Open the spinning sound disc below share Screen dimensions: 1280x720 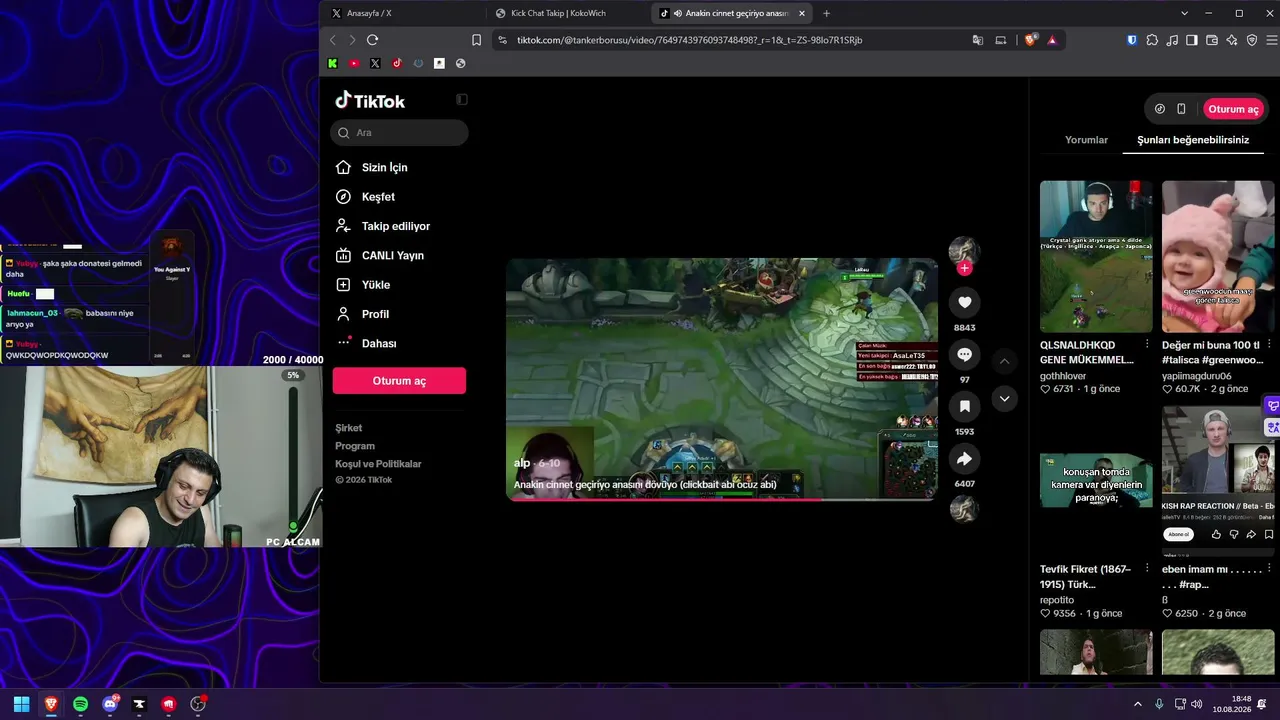pos(964,509)
